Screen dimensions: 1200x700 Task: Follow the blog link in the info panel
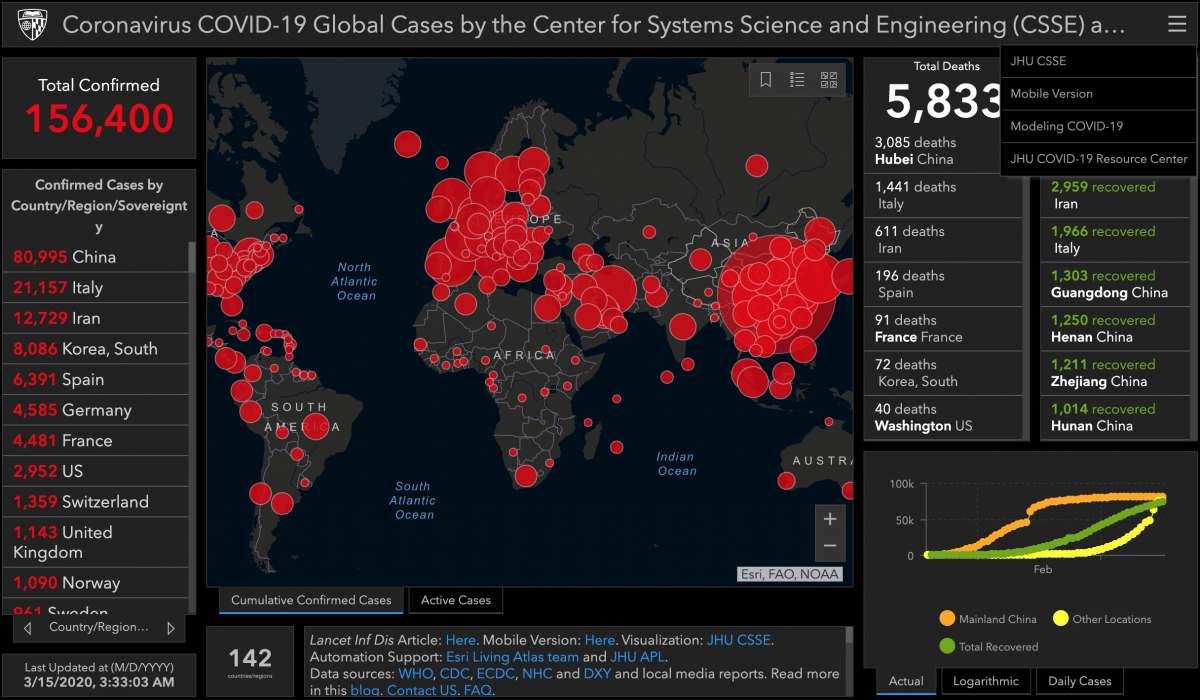click(x=363, y=691)
